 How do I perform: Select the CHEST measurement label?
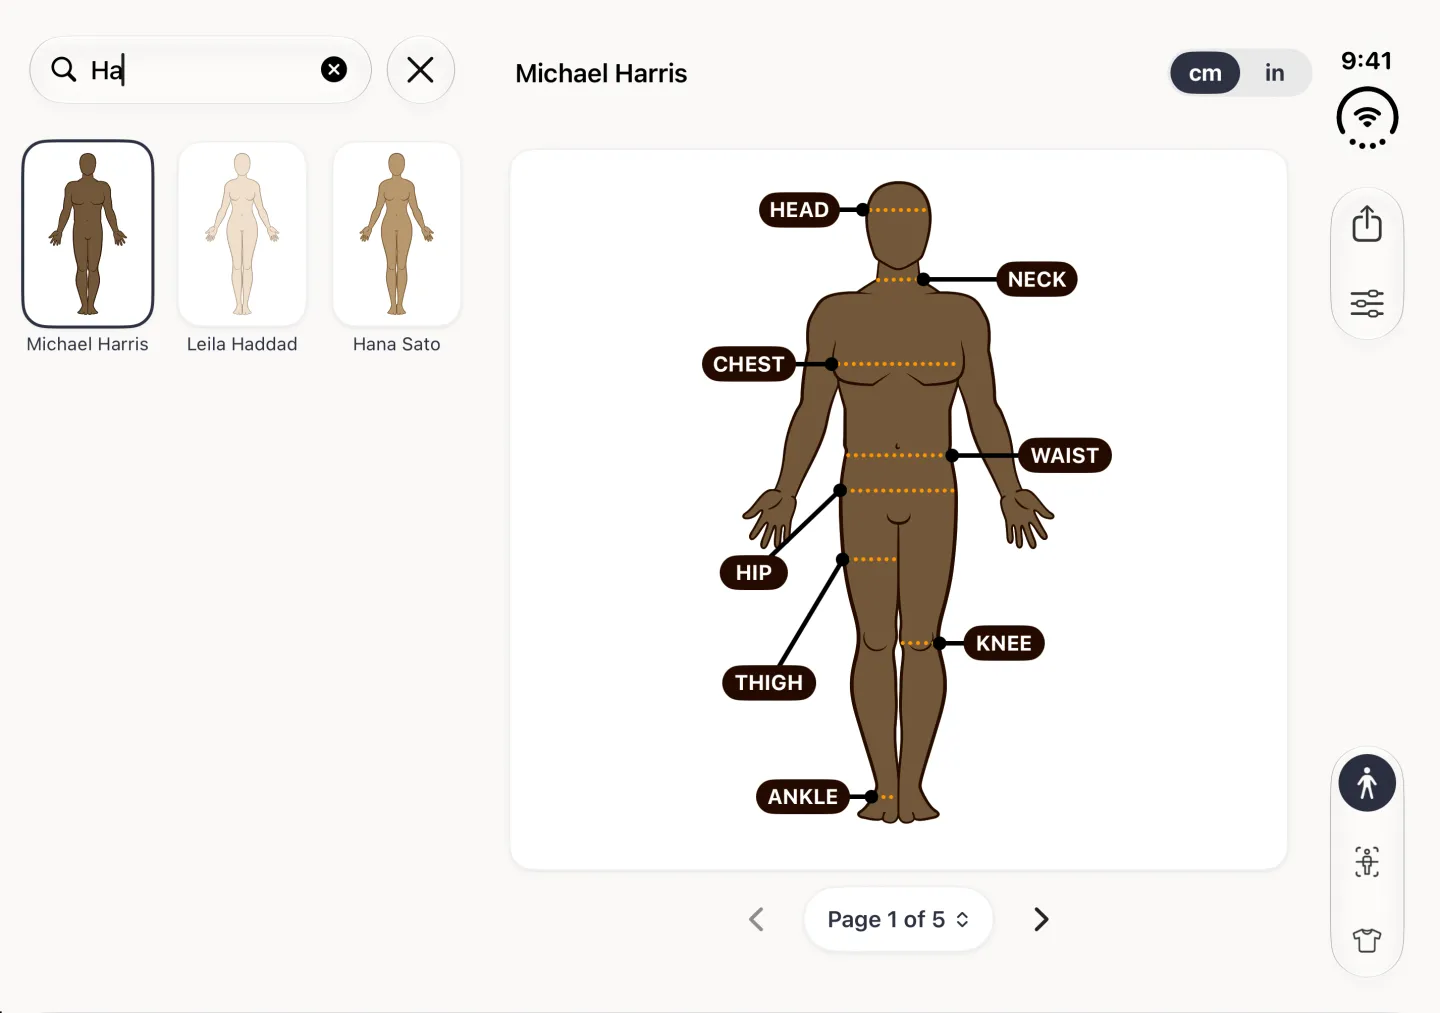[x=749, y=364]
